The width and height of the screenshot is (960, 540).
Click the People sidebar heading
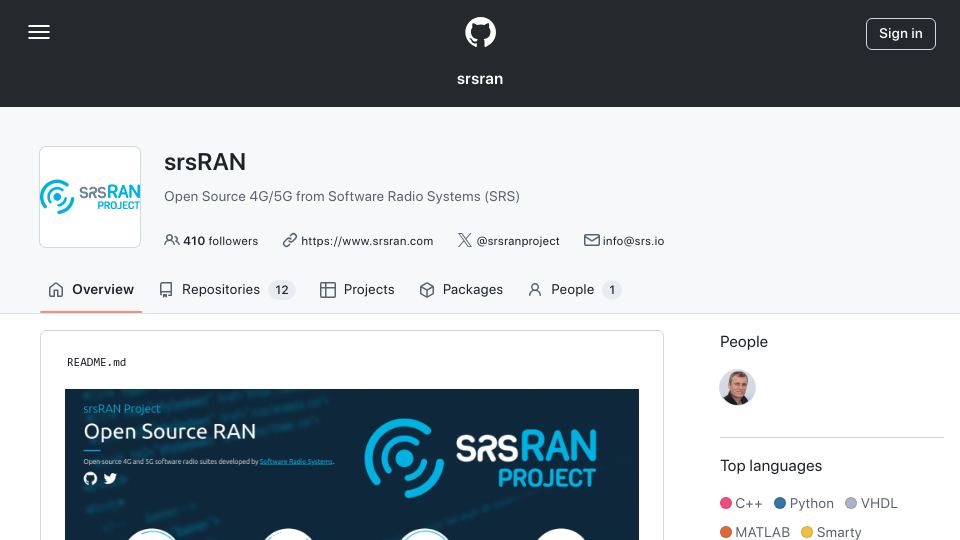(x=744, y=342)
